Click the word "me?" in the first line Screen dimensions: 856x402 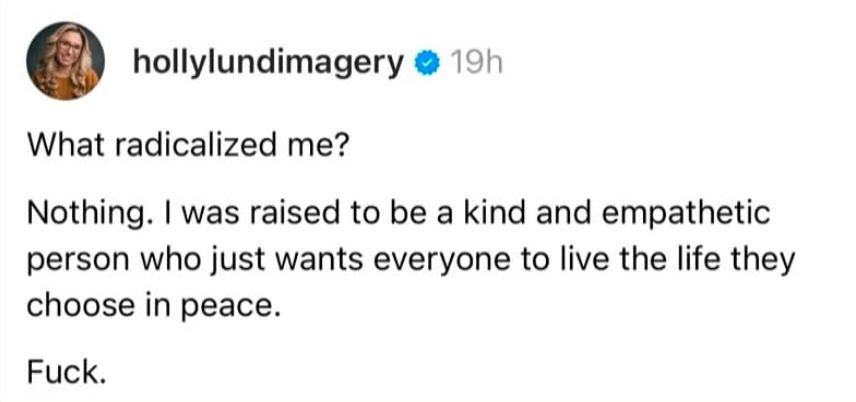(319, 147)
